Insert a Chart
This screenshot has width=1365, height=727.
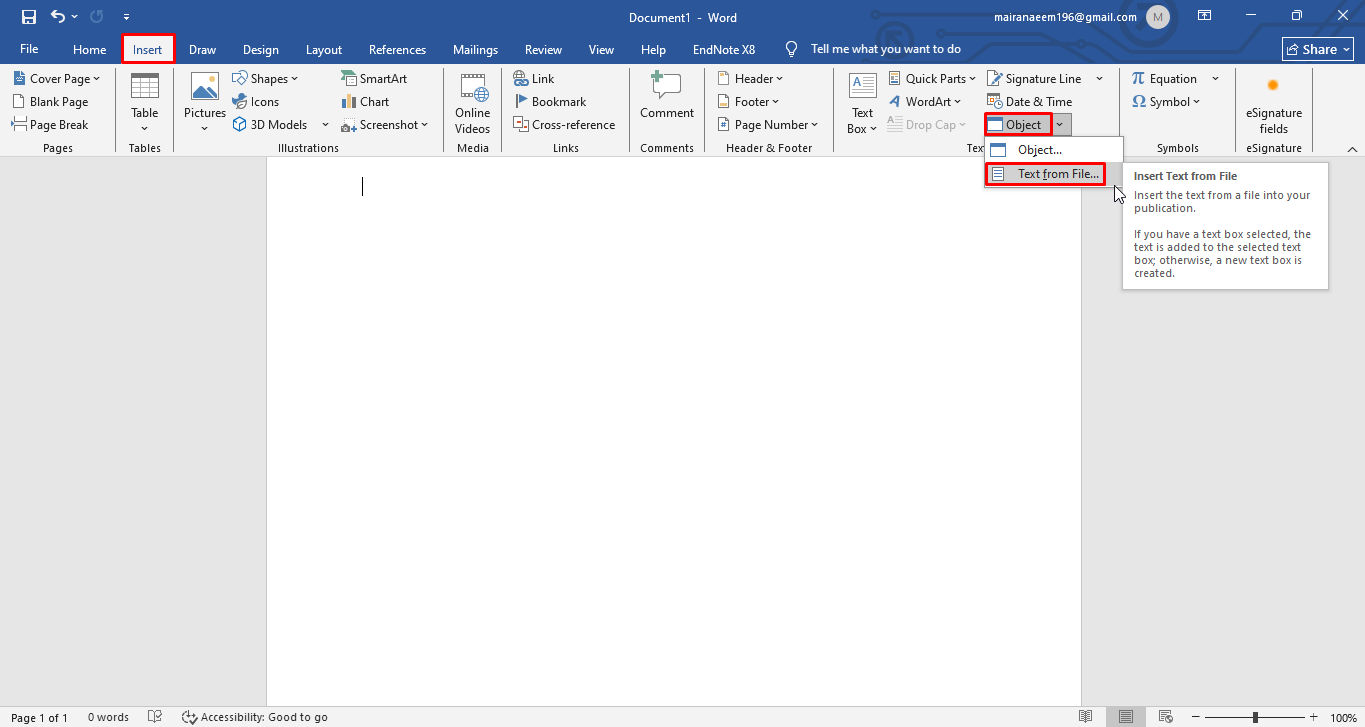(365, 102)
